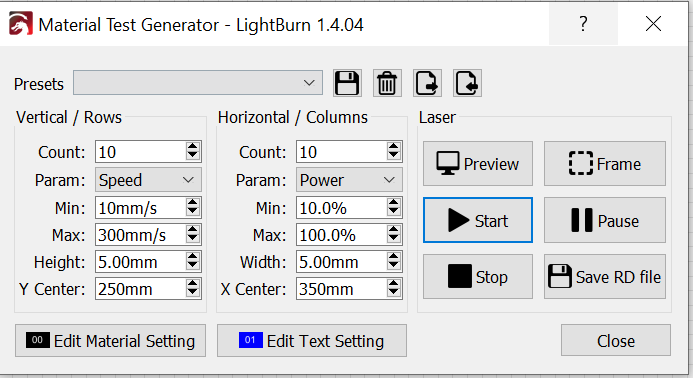
Task: Open the Presets dropdown list
Action: pyautogui.click(x=198, y=83)
